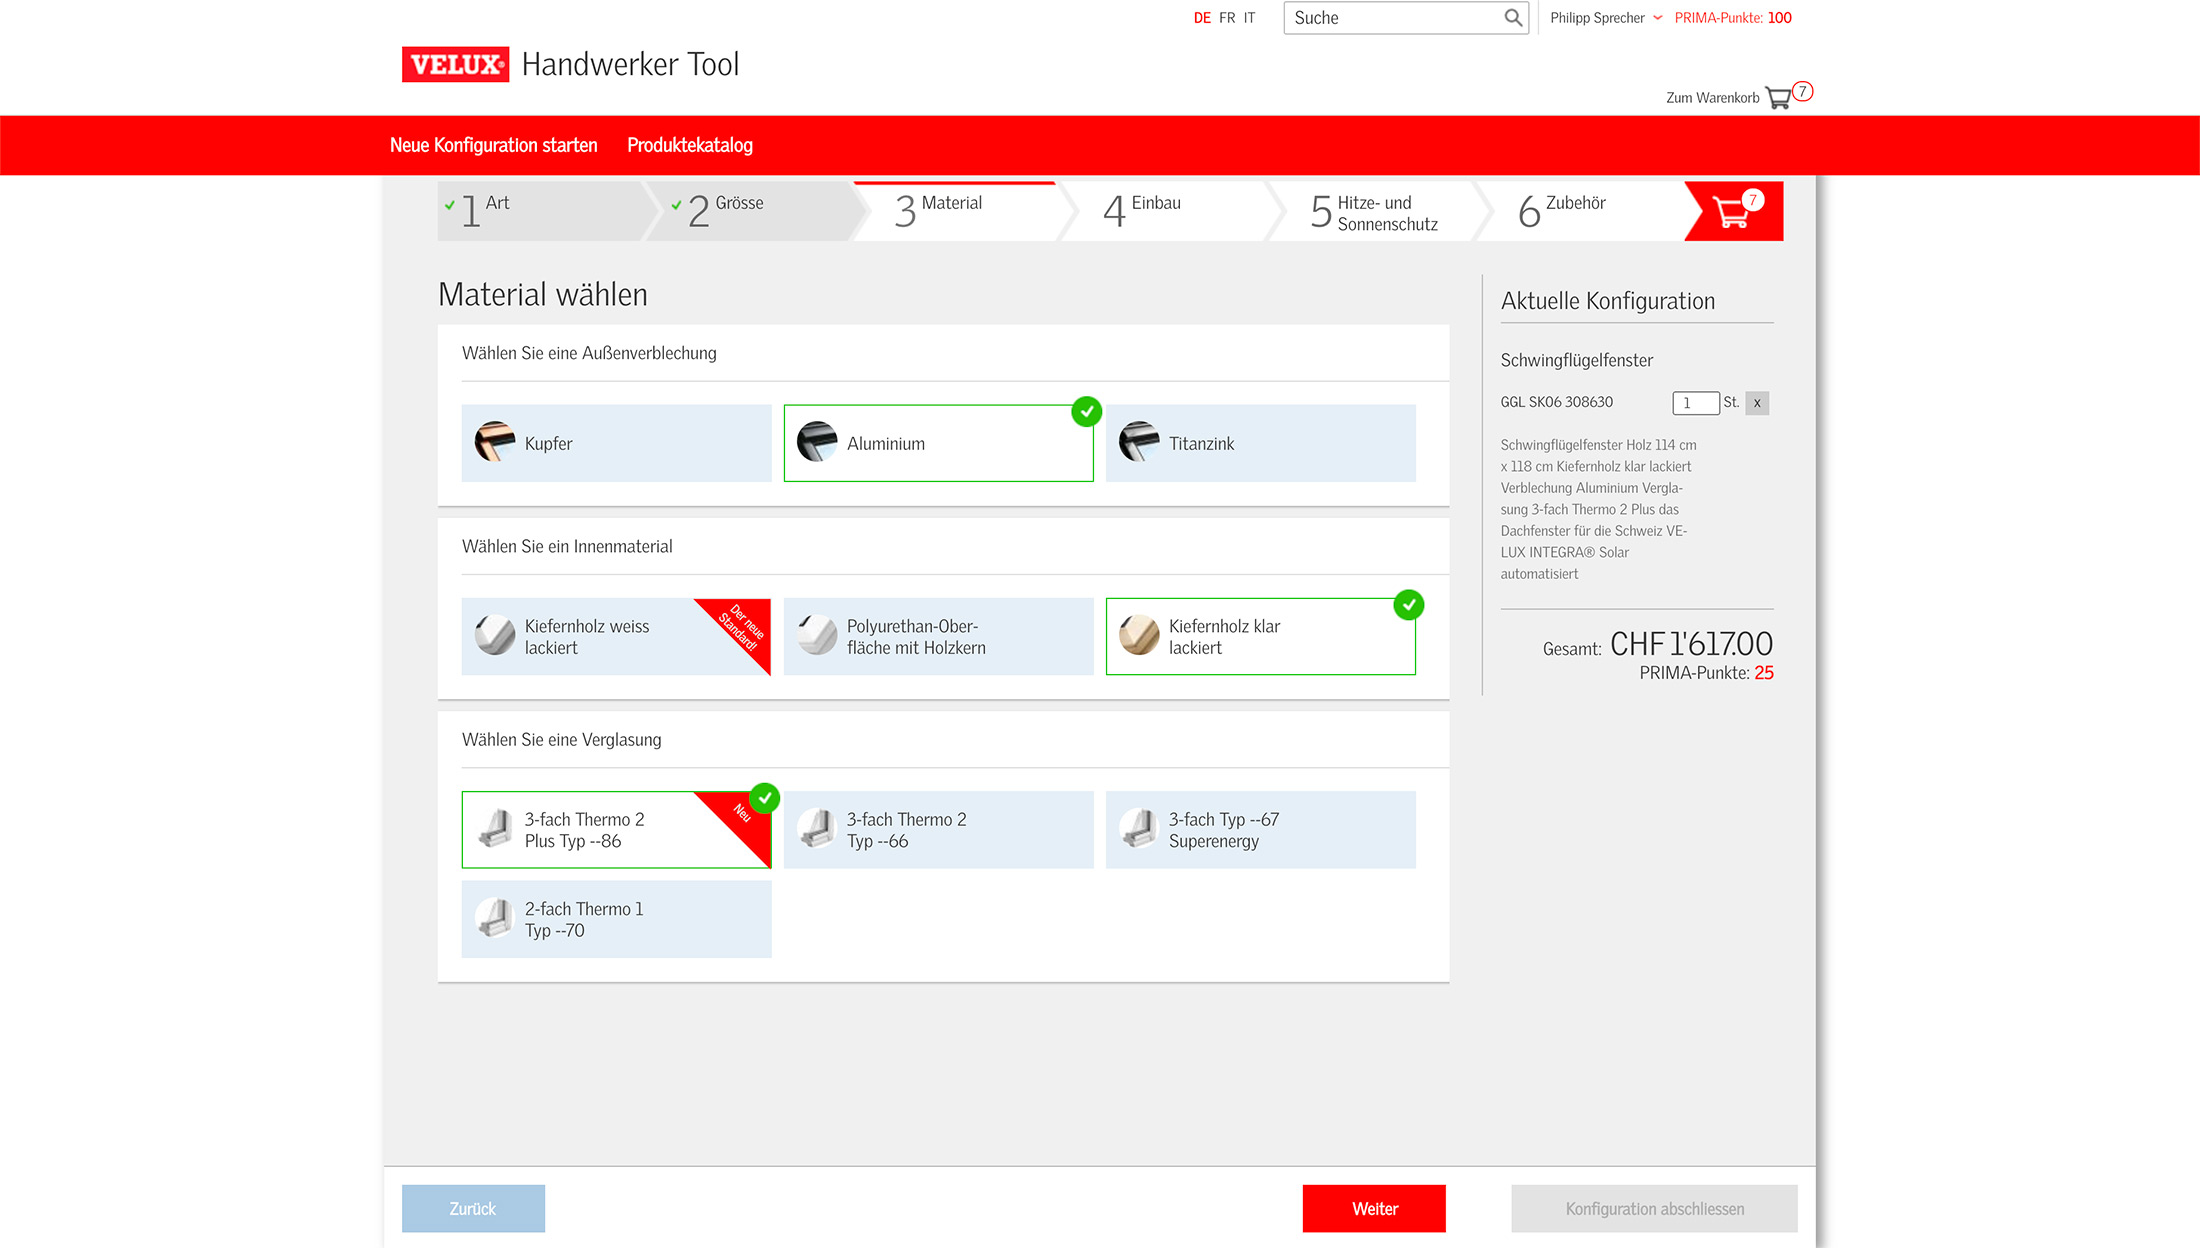Click the cart item count badge in header
Viewport: 2200px width, 1248px height.
click(x=1803, y=91)
